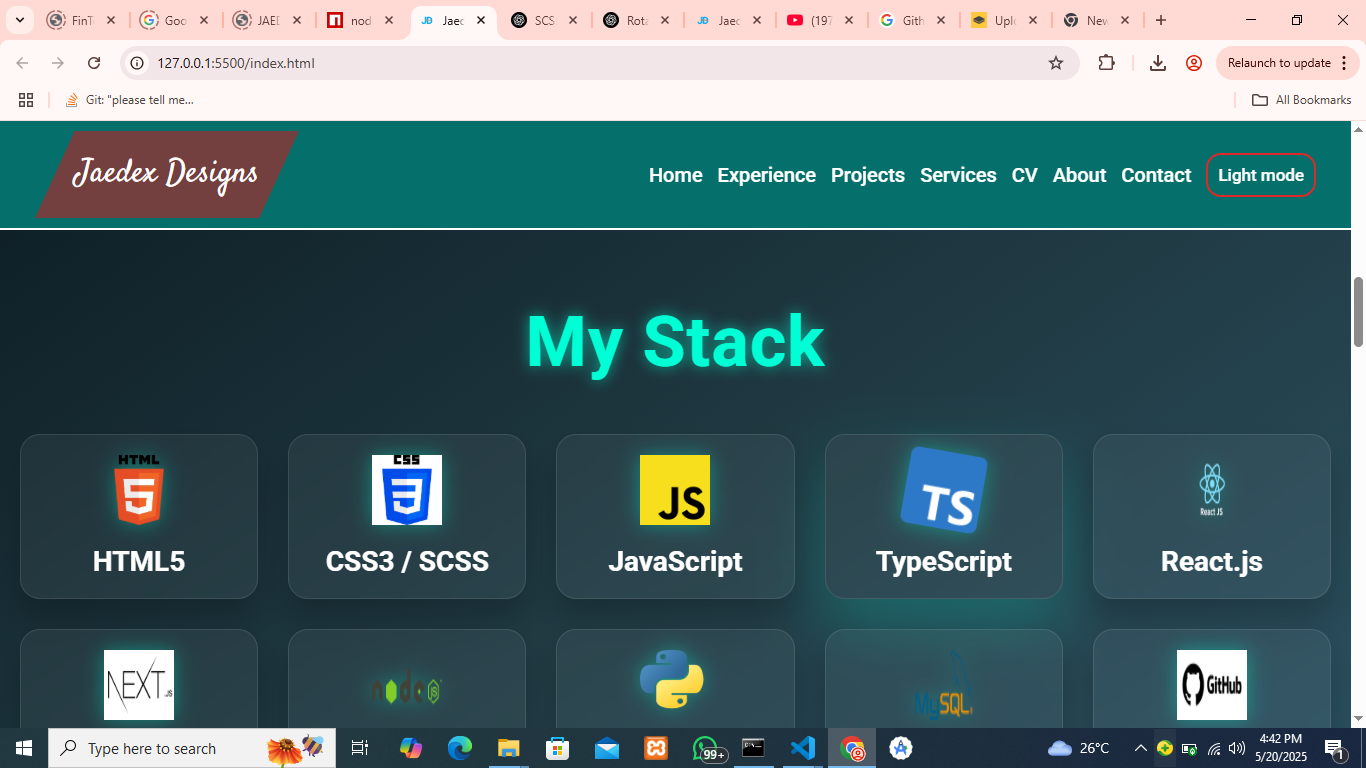This screenshot has width=1366, height=768.
Task: Bookmark this page with the star icon
Action: 1056,63
